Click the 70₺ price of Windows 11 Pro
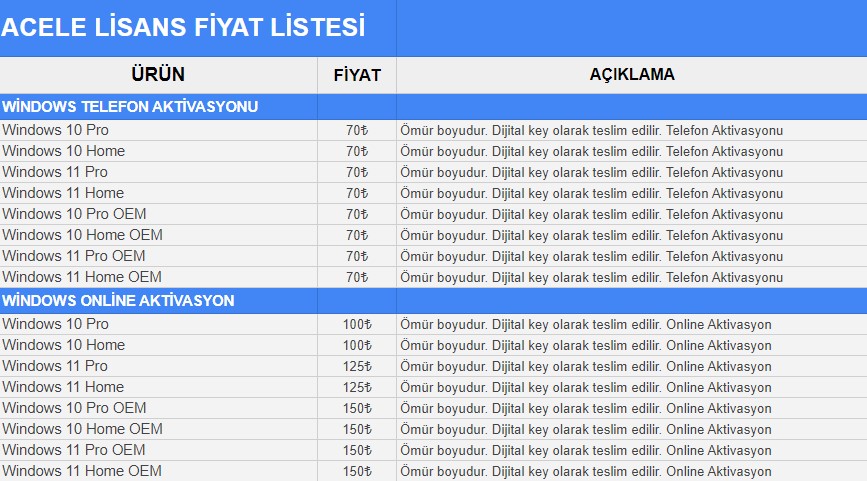This screenshot has width=867, height=481. pos(357,172)
